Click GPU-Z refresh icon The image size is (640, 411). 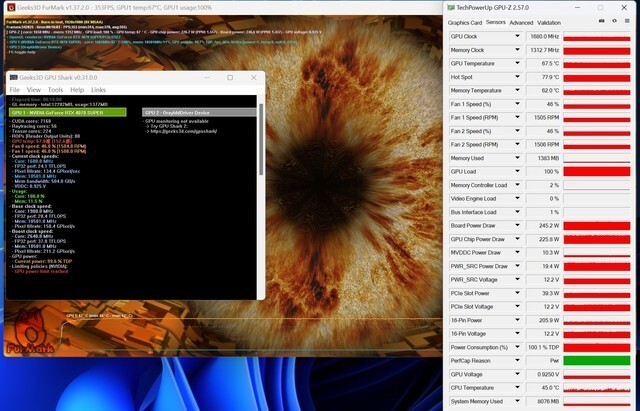coord(614,21)
